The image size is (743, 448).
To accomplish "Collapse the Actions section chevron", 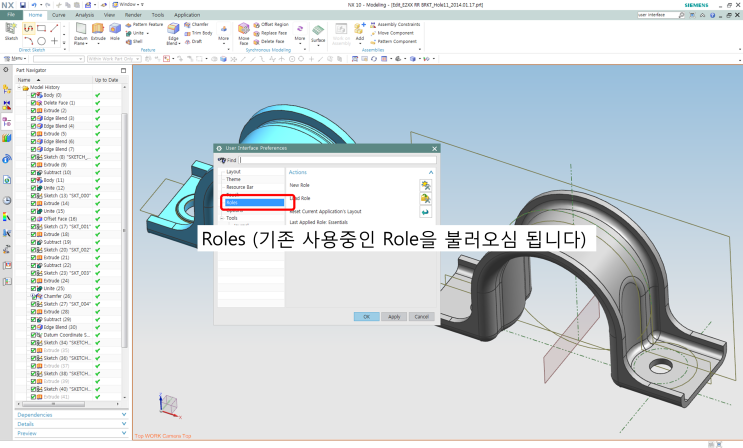I will click(431, 173).
